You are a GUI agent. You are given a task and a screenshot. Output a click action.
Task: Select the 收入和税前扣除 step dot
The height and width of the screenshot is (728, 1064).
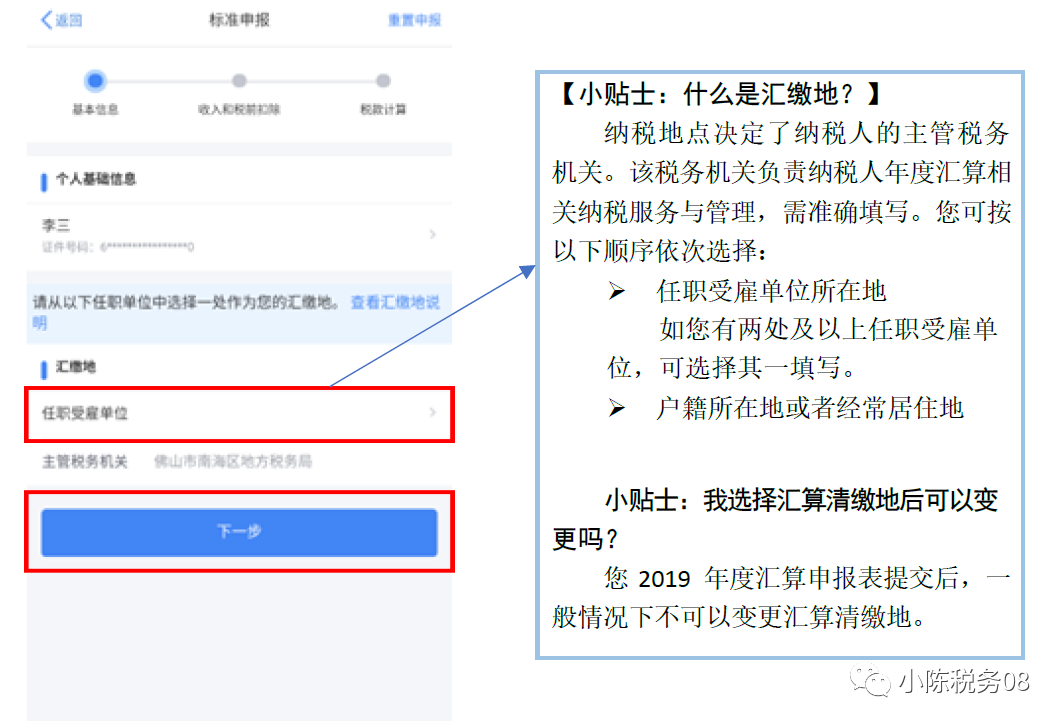pos(239,81)
